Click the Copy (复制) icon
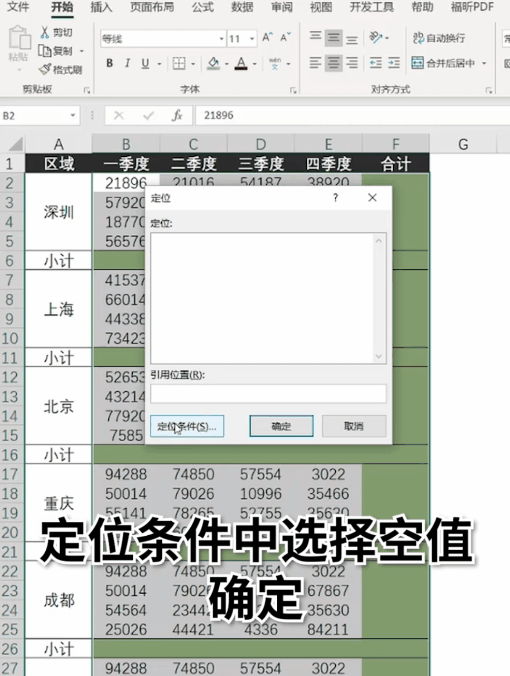 [45, 51]
